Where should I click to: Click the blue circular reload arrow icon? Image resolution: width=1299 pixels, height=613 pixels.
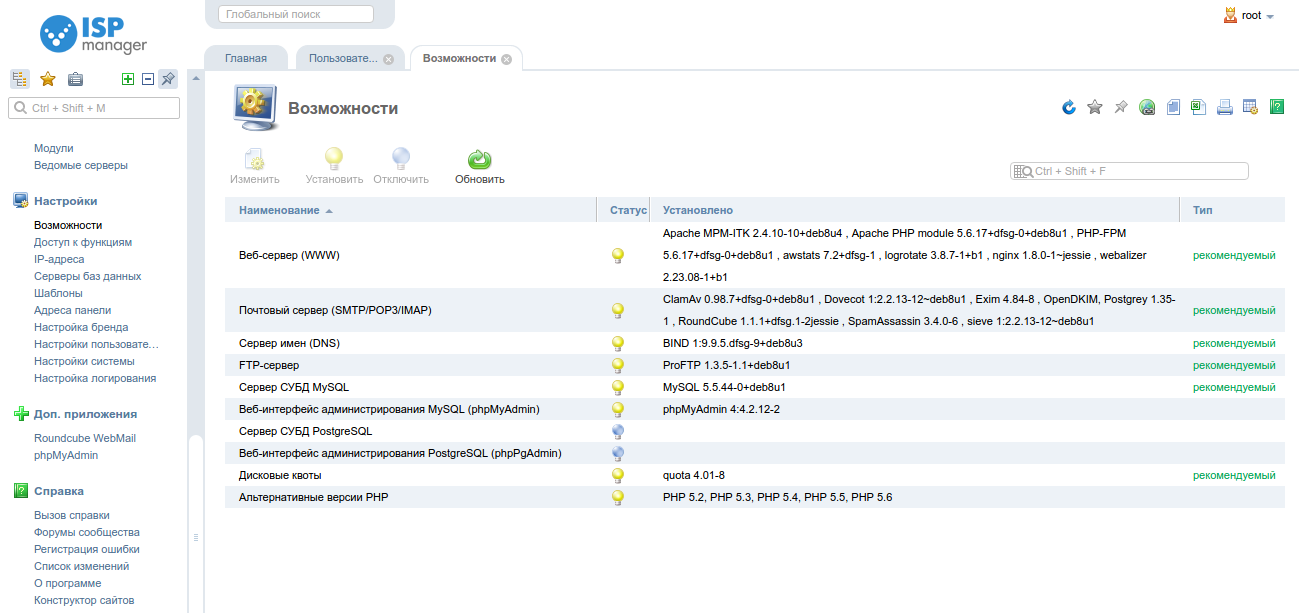pos(1069,108)
